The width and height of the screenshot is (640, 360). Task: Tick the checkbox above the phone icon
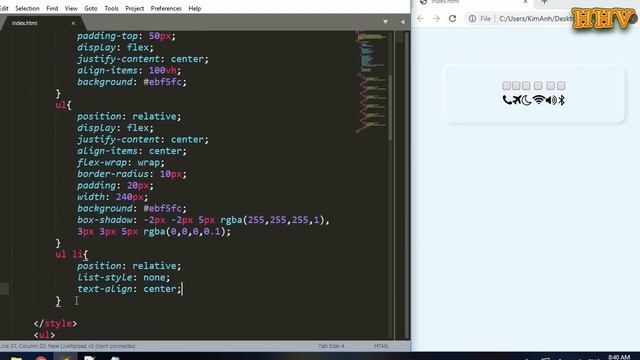click(x=507, y=85)
